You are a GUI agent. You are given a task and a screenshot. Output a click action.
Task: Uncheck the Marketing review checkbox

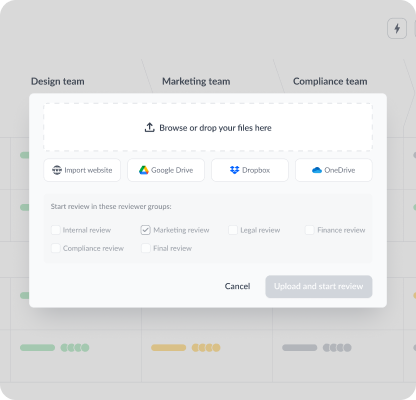point(145,230)
